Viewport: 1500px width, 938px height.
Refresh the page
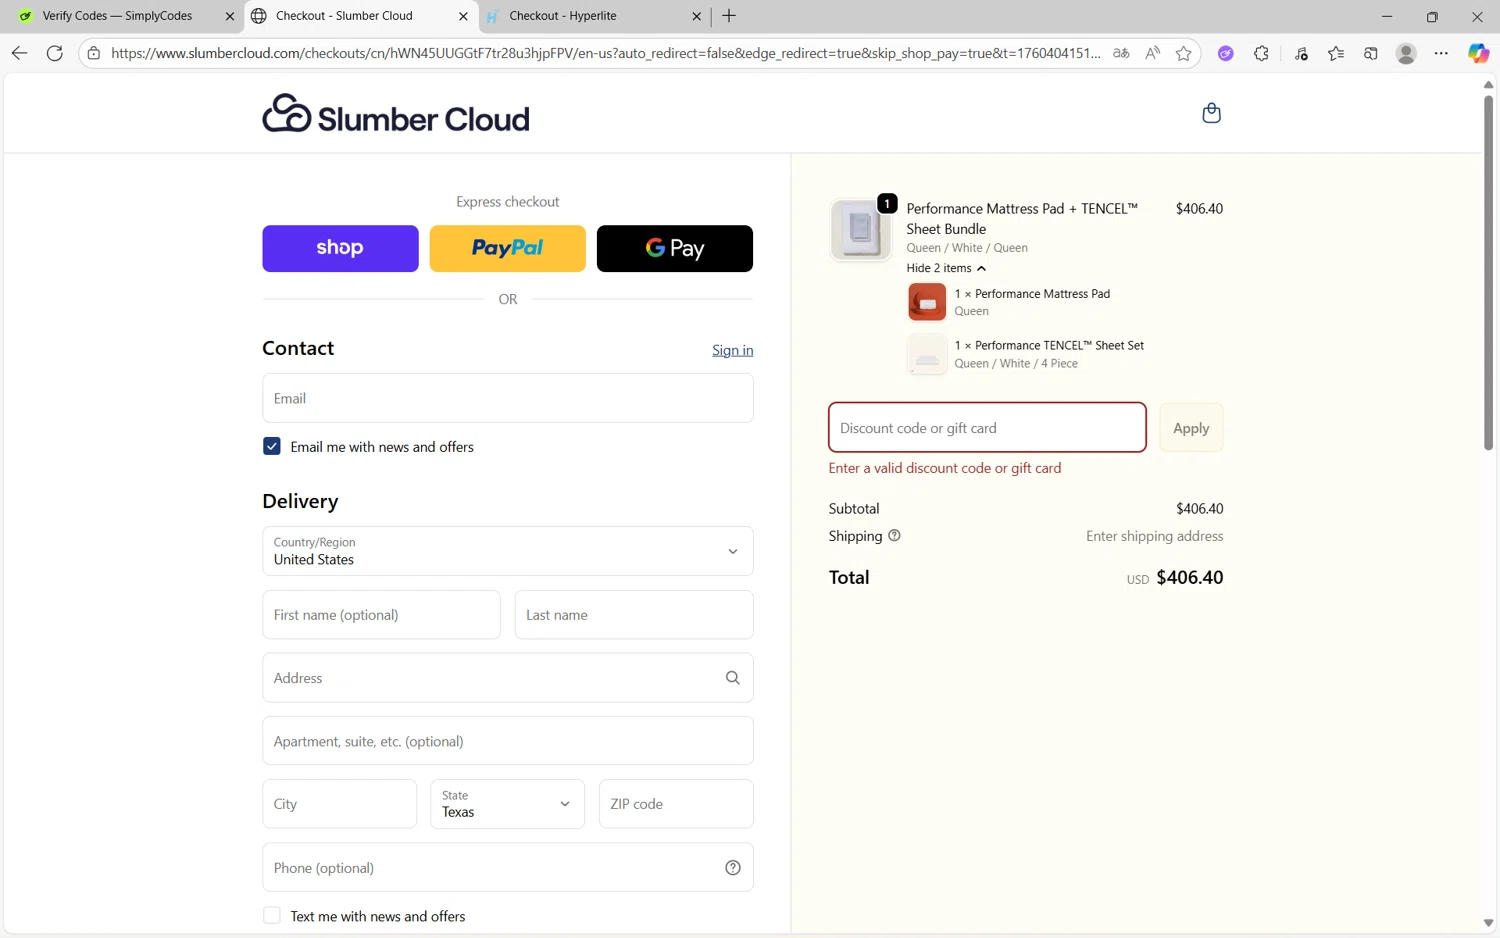coord(55,54)
